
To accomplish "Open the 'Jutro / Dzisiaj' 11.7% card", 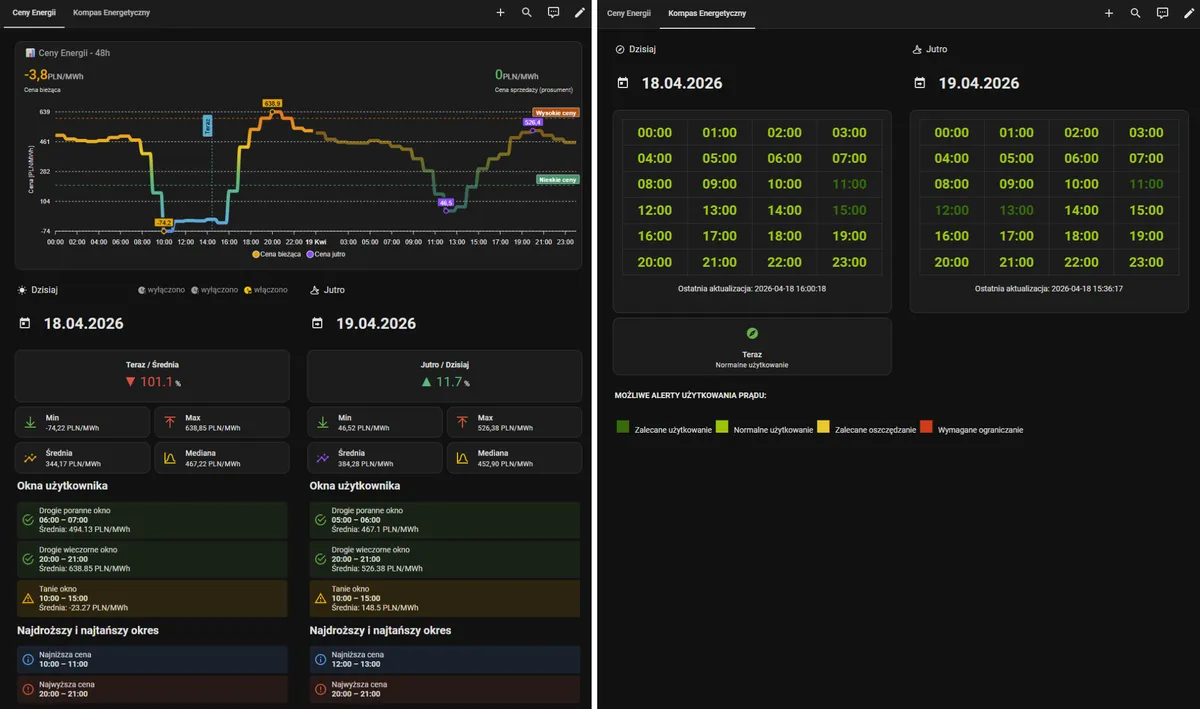I will (445, 375).
